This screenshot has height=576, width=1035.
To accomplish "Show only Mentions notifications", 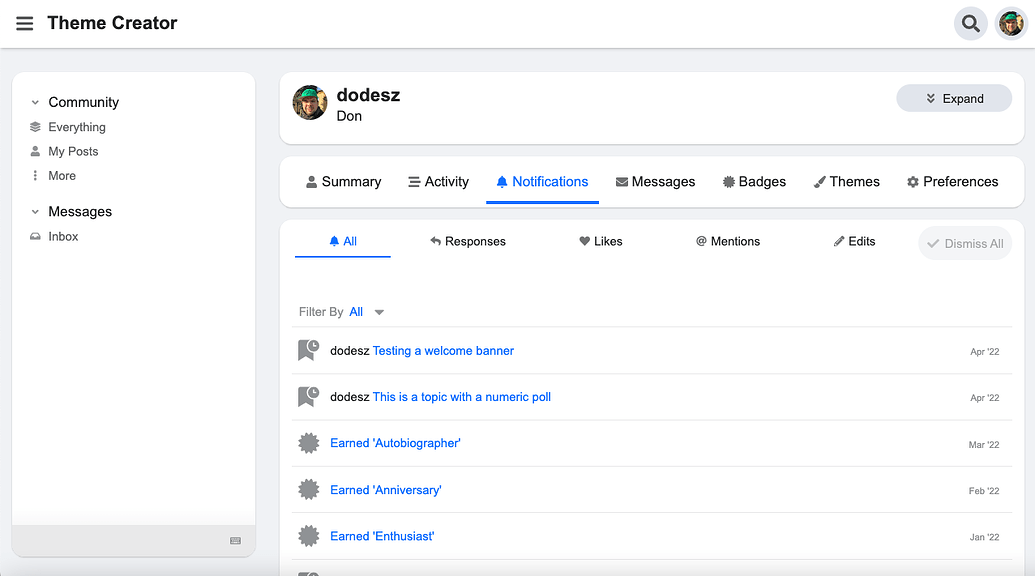I will [728, 241].
